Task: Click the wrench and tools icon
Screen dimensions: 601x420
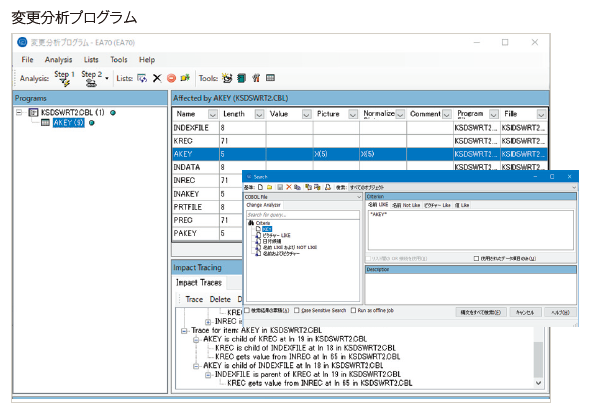Action: click(256, 78)
